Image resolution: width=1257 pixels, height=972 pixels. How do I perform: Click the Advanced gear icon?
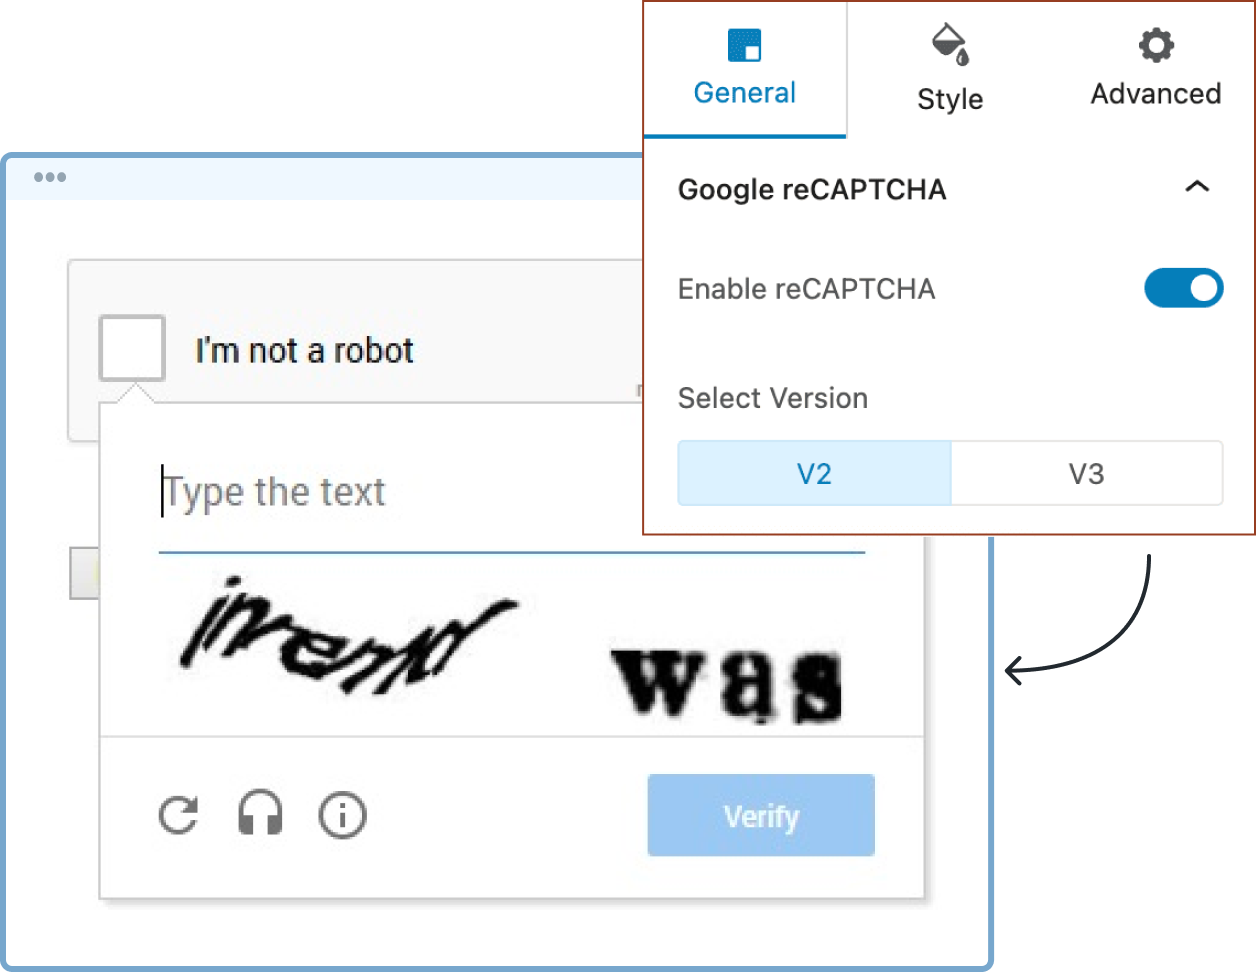1155,45
